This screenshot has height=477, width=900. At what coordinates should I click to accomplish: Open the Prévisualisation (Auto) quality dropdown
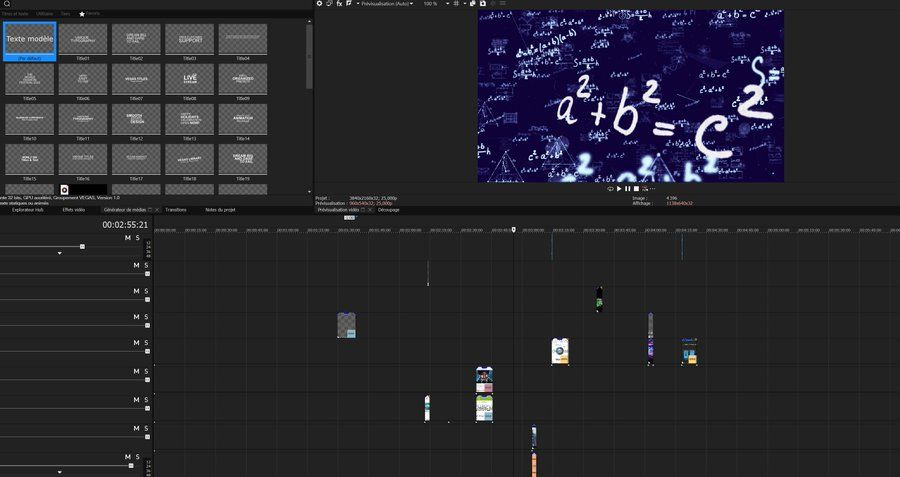point(386,4)
